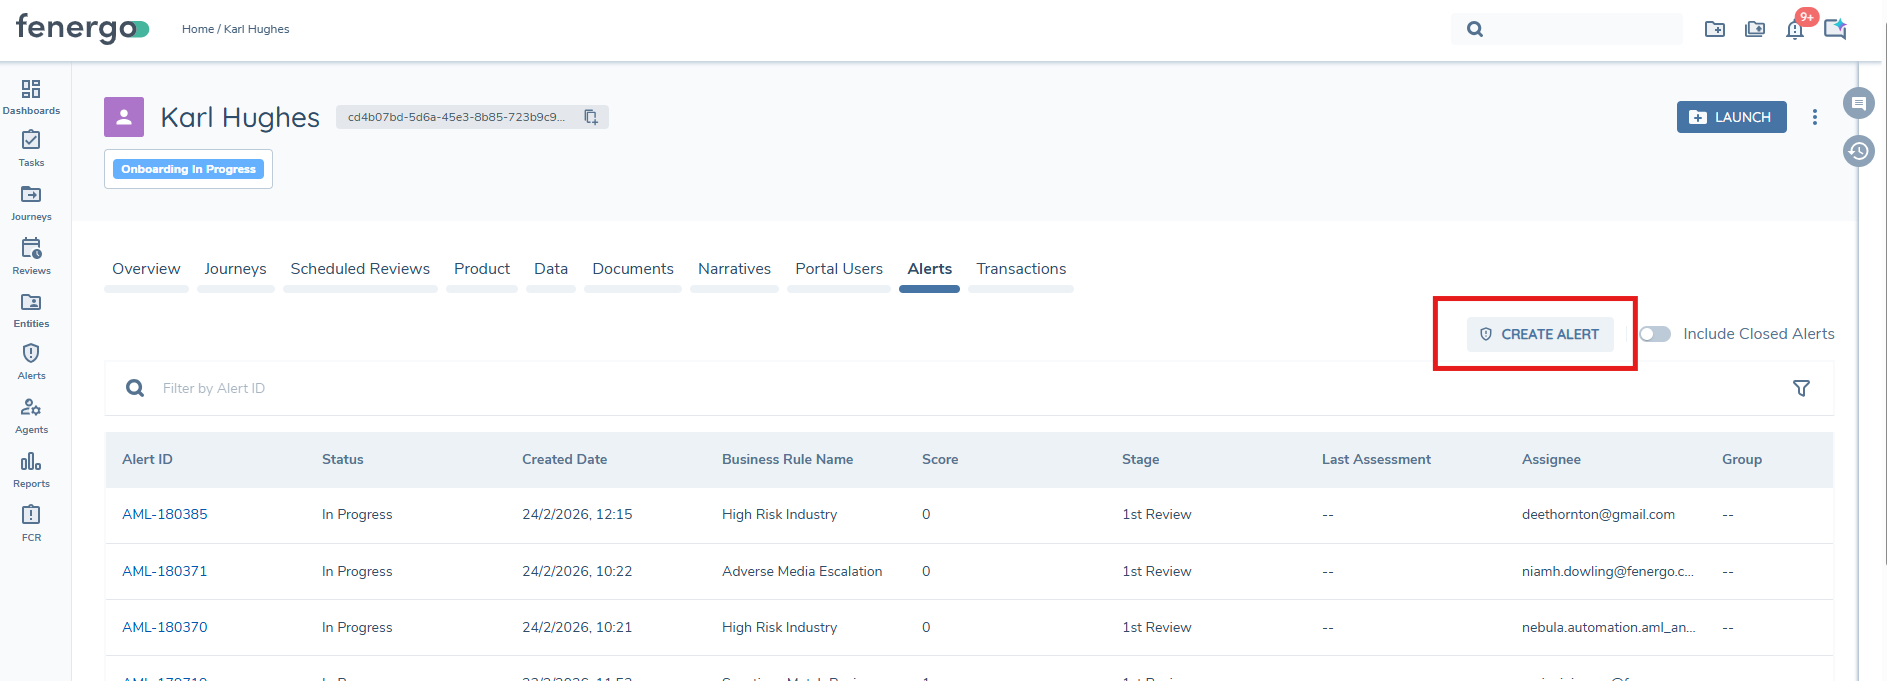Open the history clock icon
This screenshot has width=1887, height=681.
pos(1859,151)
